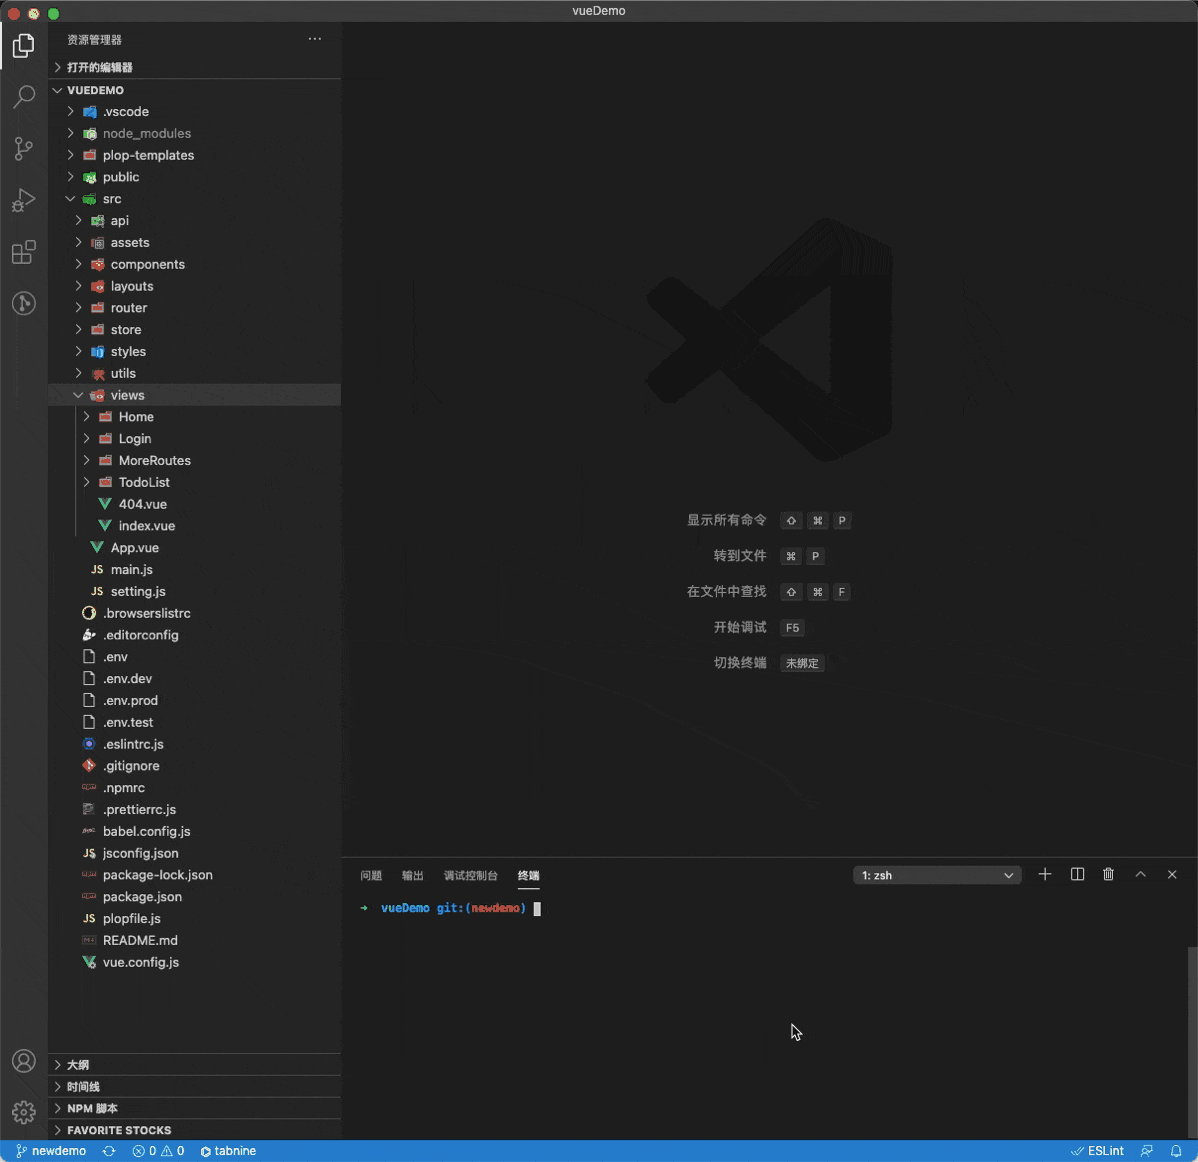Open the Search view in activity bar
1198x1162 pixels.
click(24, 97)
